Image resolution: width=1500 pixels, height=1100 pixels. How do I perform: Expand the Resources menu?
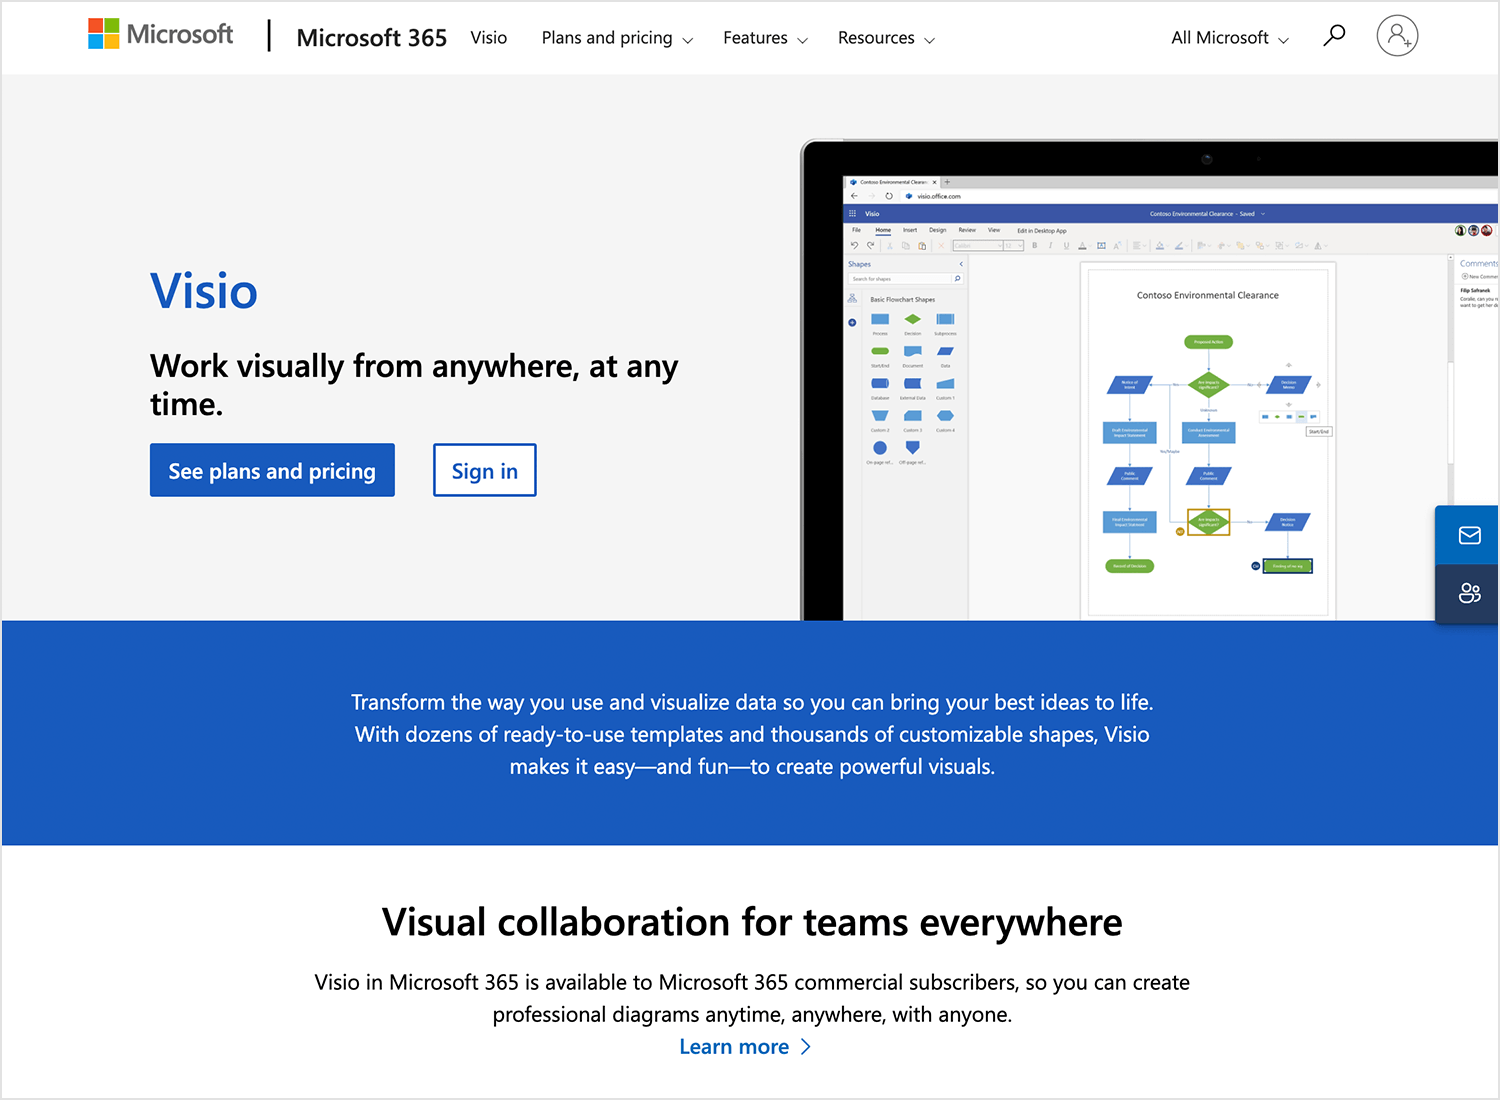(x=886, y=38)
